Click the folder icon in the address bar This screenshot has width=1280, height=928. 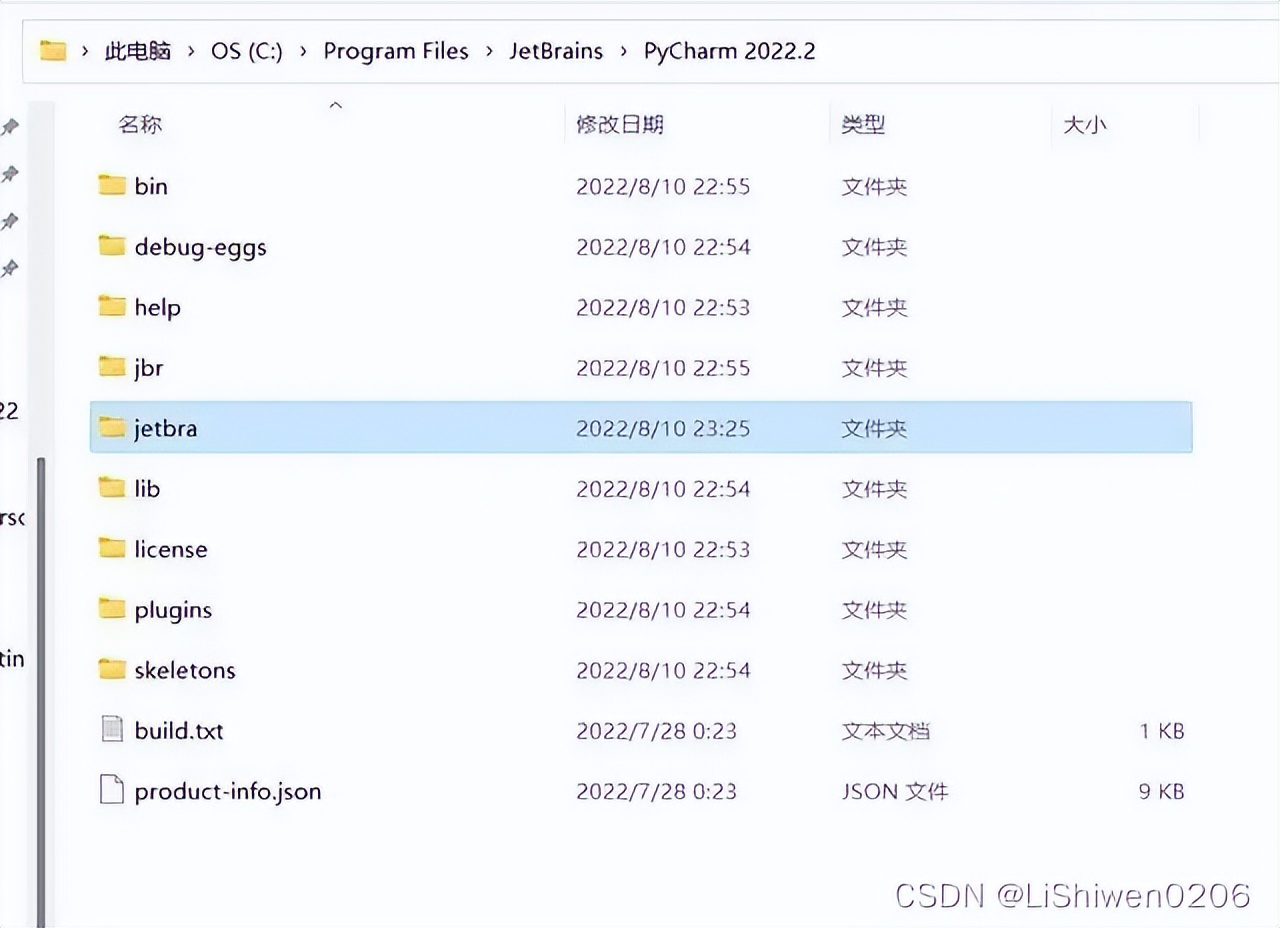tap(53, 50)
